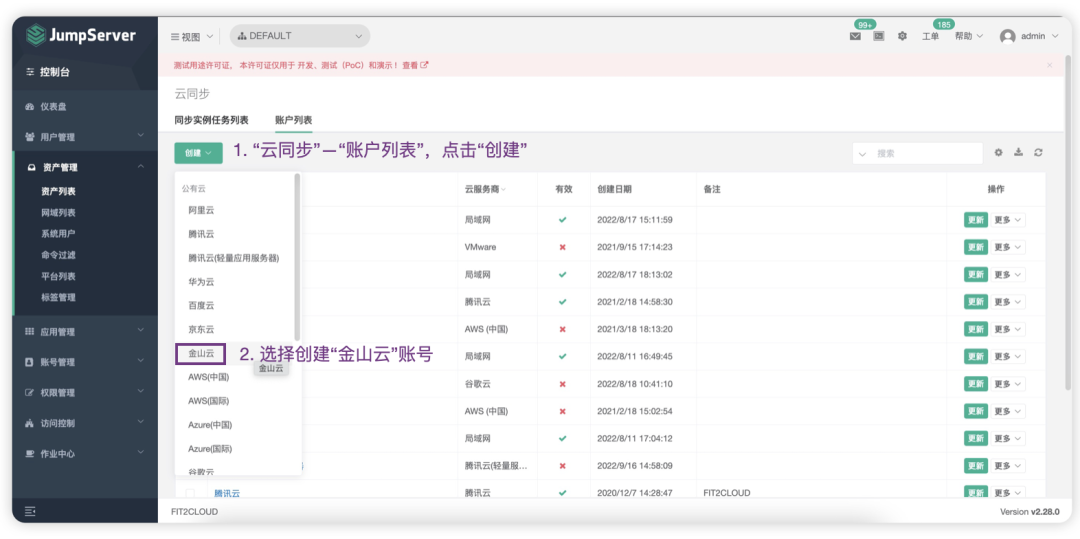Image resolution: width=1080 pixels, height=539 pixels.
Task: Open the 工单 tickets link
Action: 930,36
